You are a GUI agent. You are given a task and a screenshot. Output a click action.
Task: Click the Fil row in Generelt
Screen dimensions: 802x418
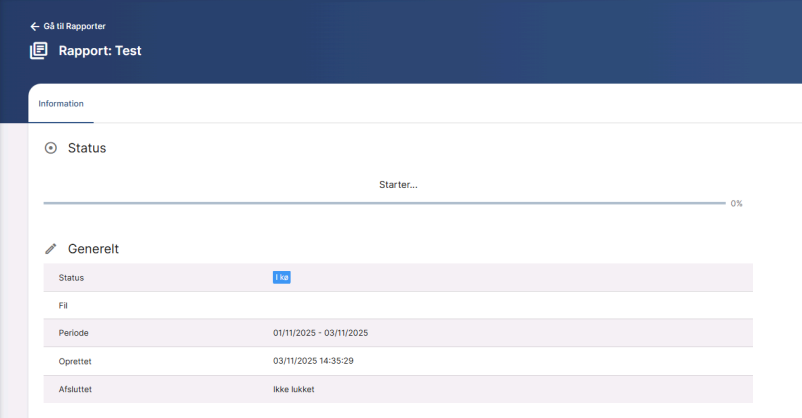point(64,305)
